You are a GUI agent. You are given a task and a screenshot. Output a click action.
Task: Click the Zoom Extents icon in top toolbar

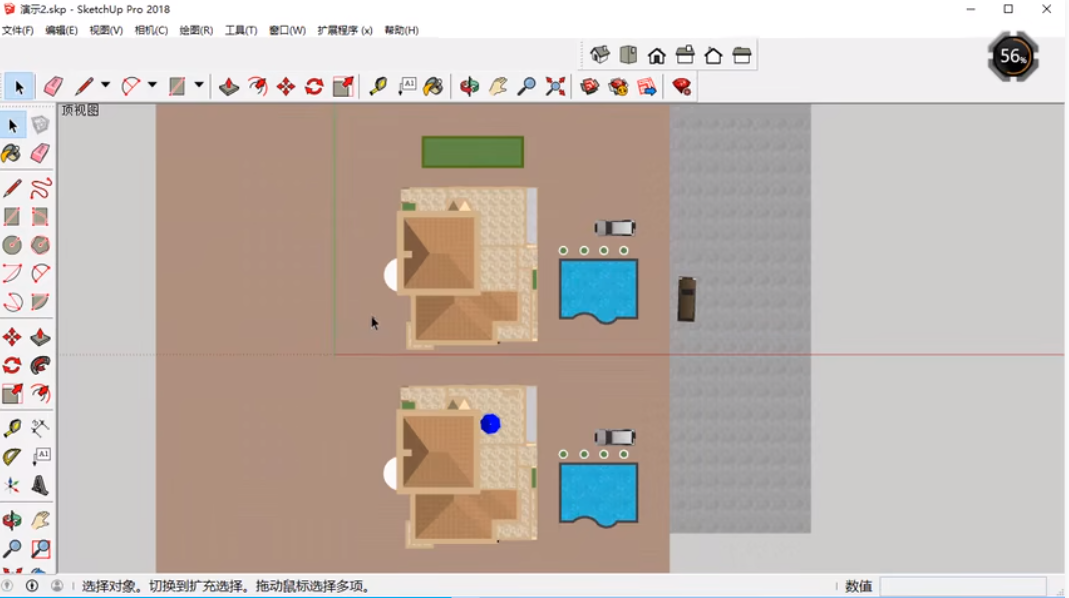(555, 87)
